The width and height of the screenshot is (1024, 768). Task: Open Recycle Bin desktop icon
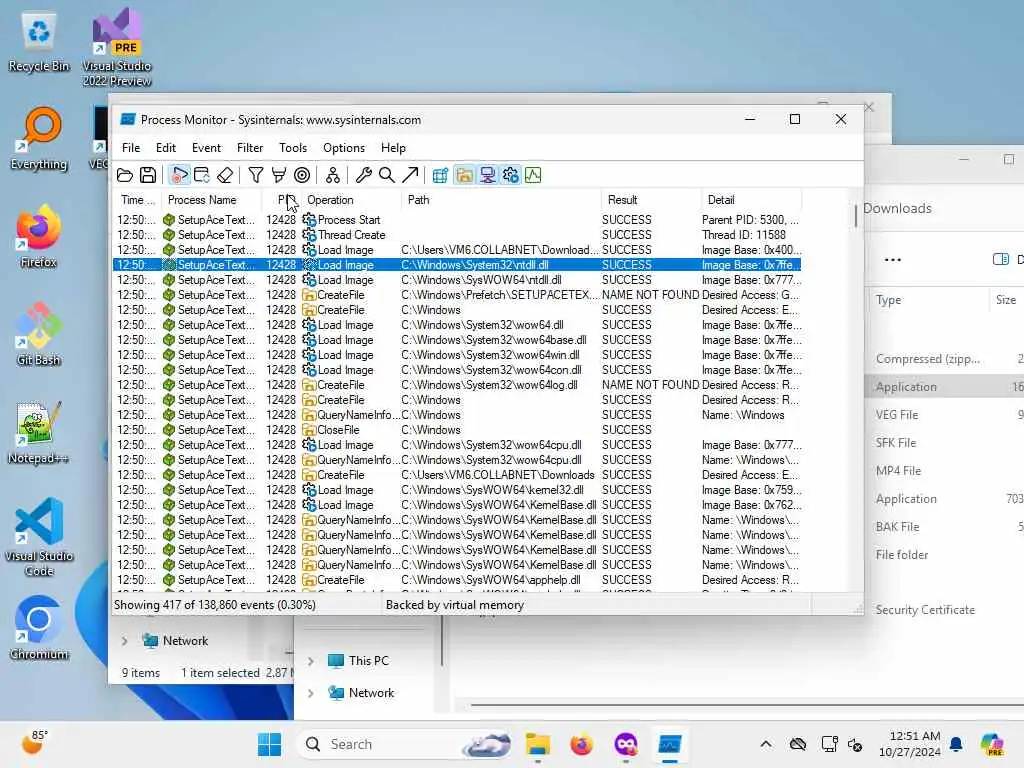39,42
